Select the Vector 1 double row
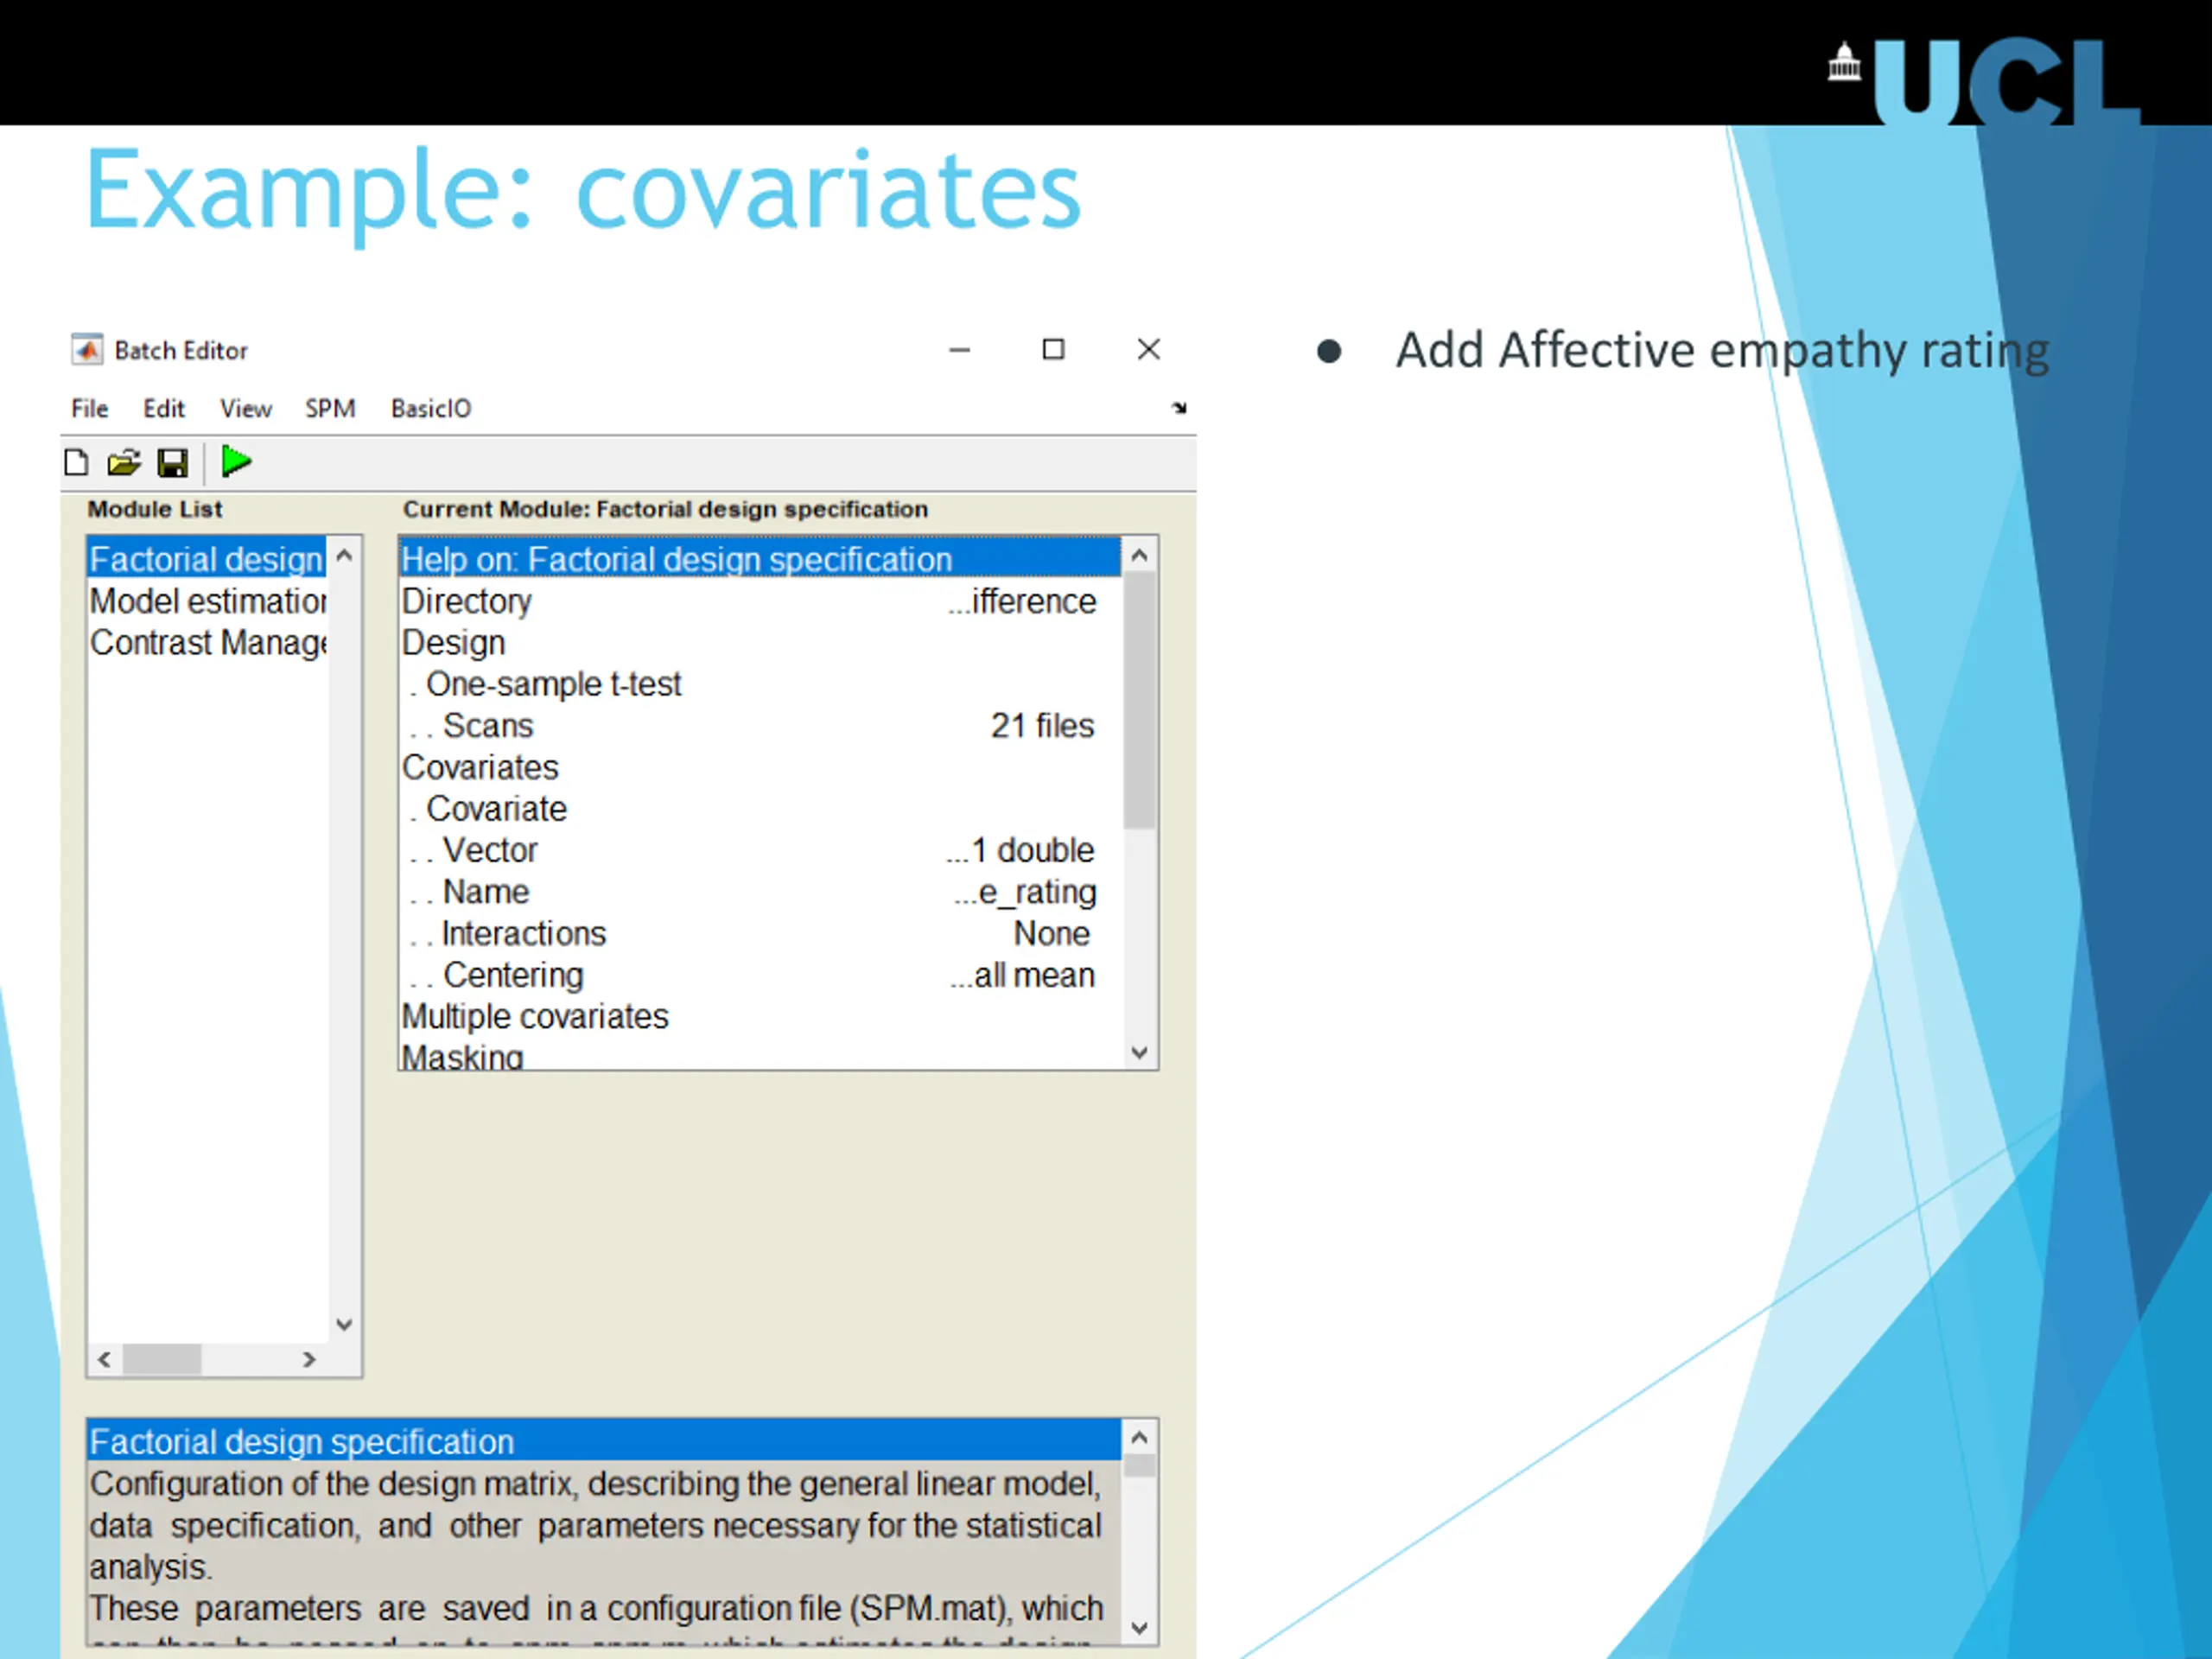This screenshot has width=2212, height=1659. (x=760, y=850)
